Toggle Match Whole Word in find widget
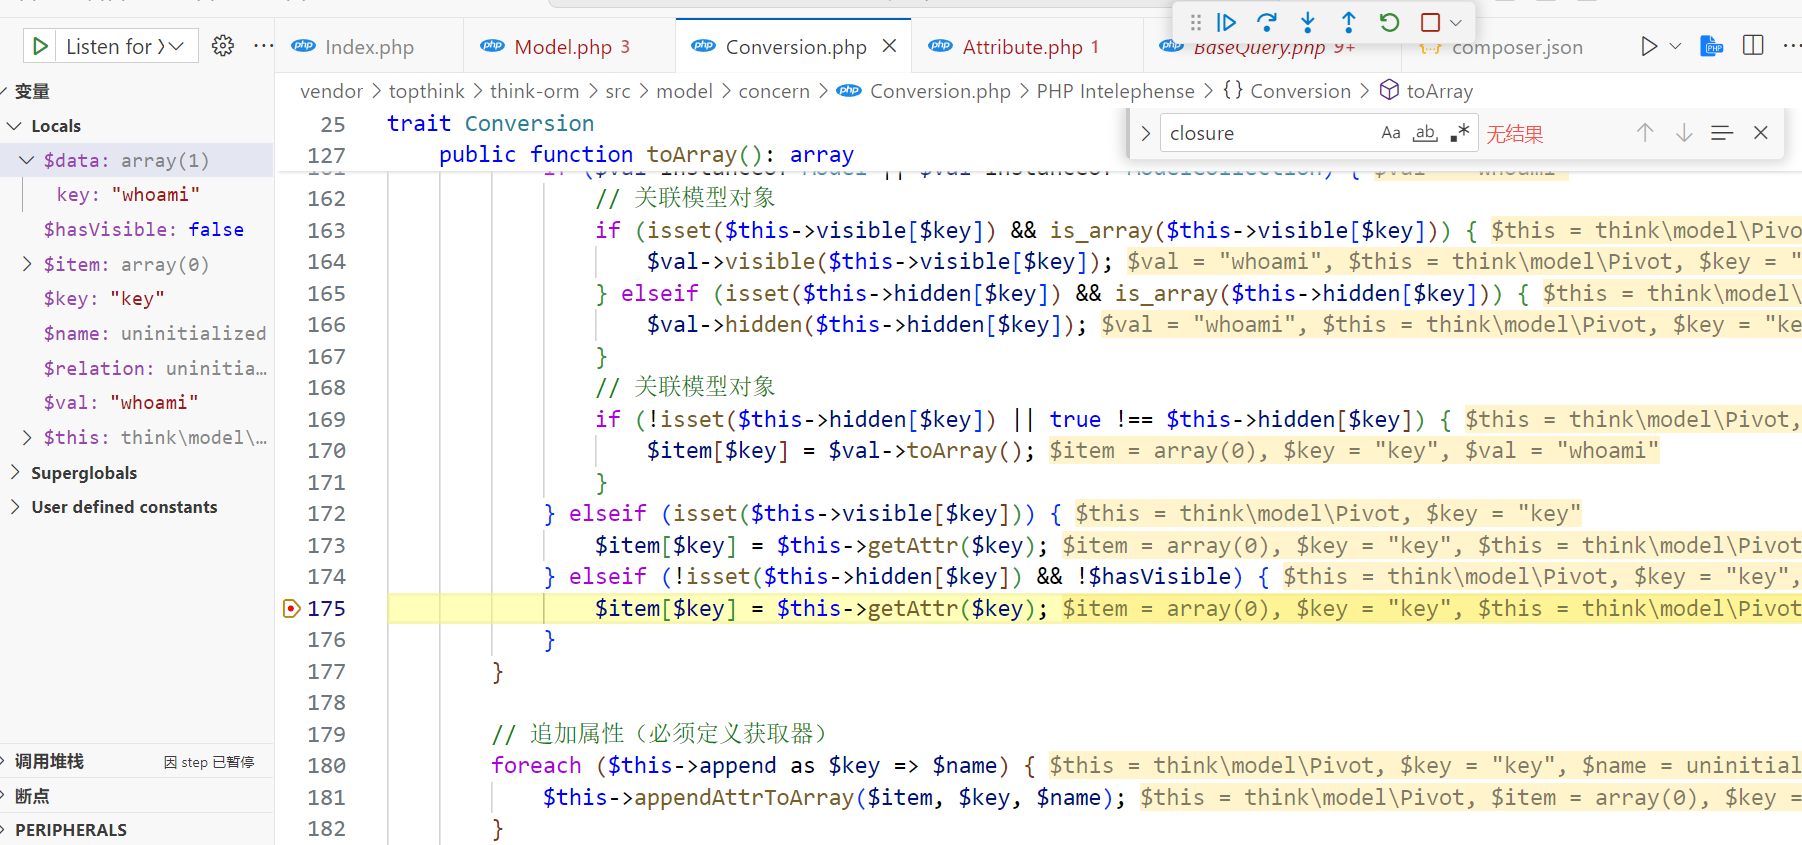This screenshot has width=1802, height=845. tap(1426, 133)
